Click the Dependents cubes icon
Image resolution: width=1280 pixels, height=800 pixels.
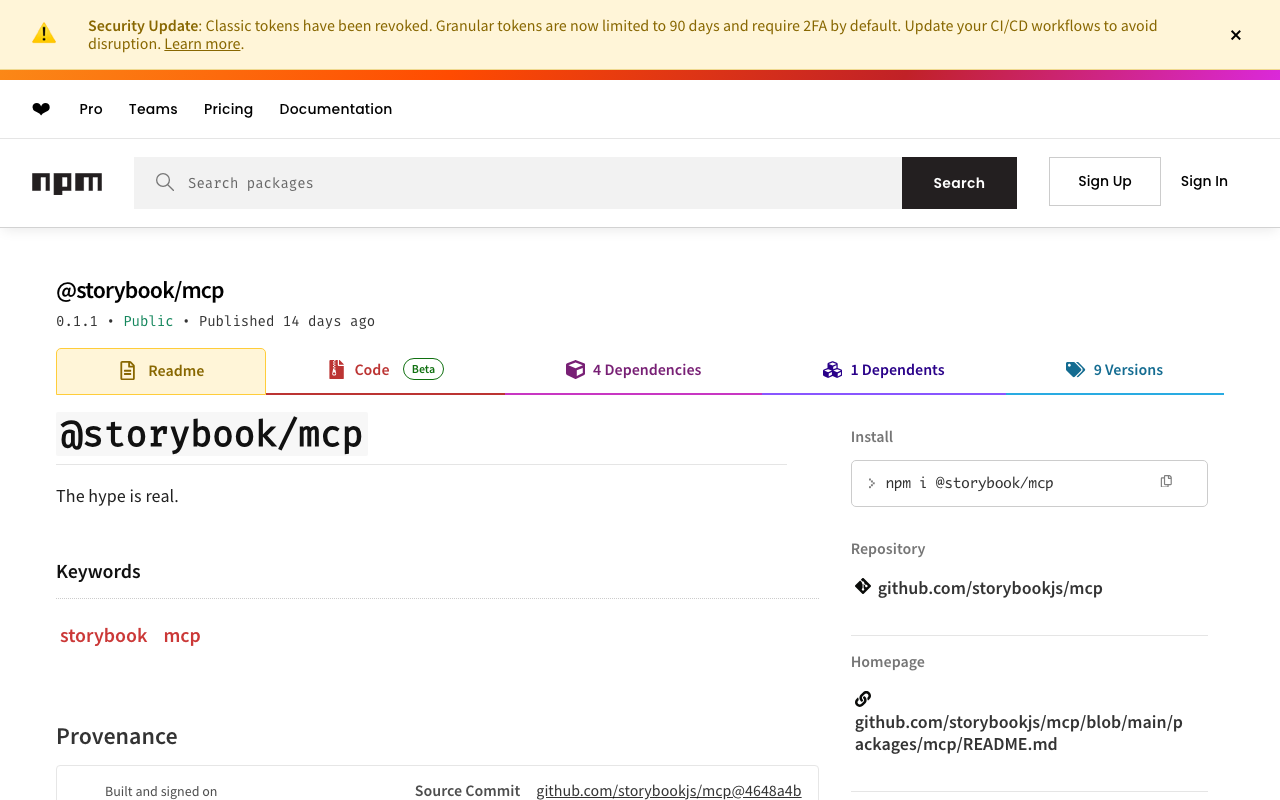[x=832, y=370]
